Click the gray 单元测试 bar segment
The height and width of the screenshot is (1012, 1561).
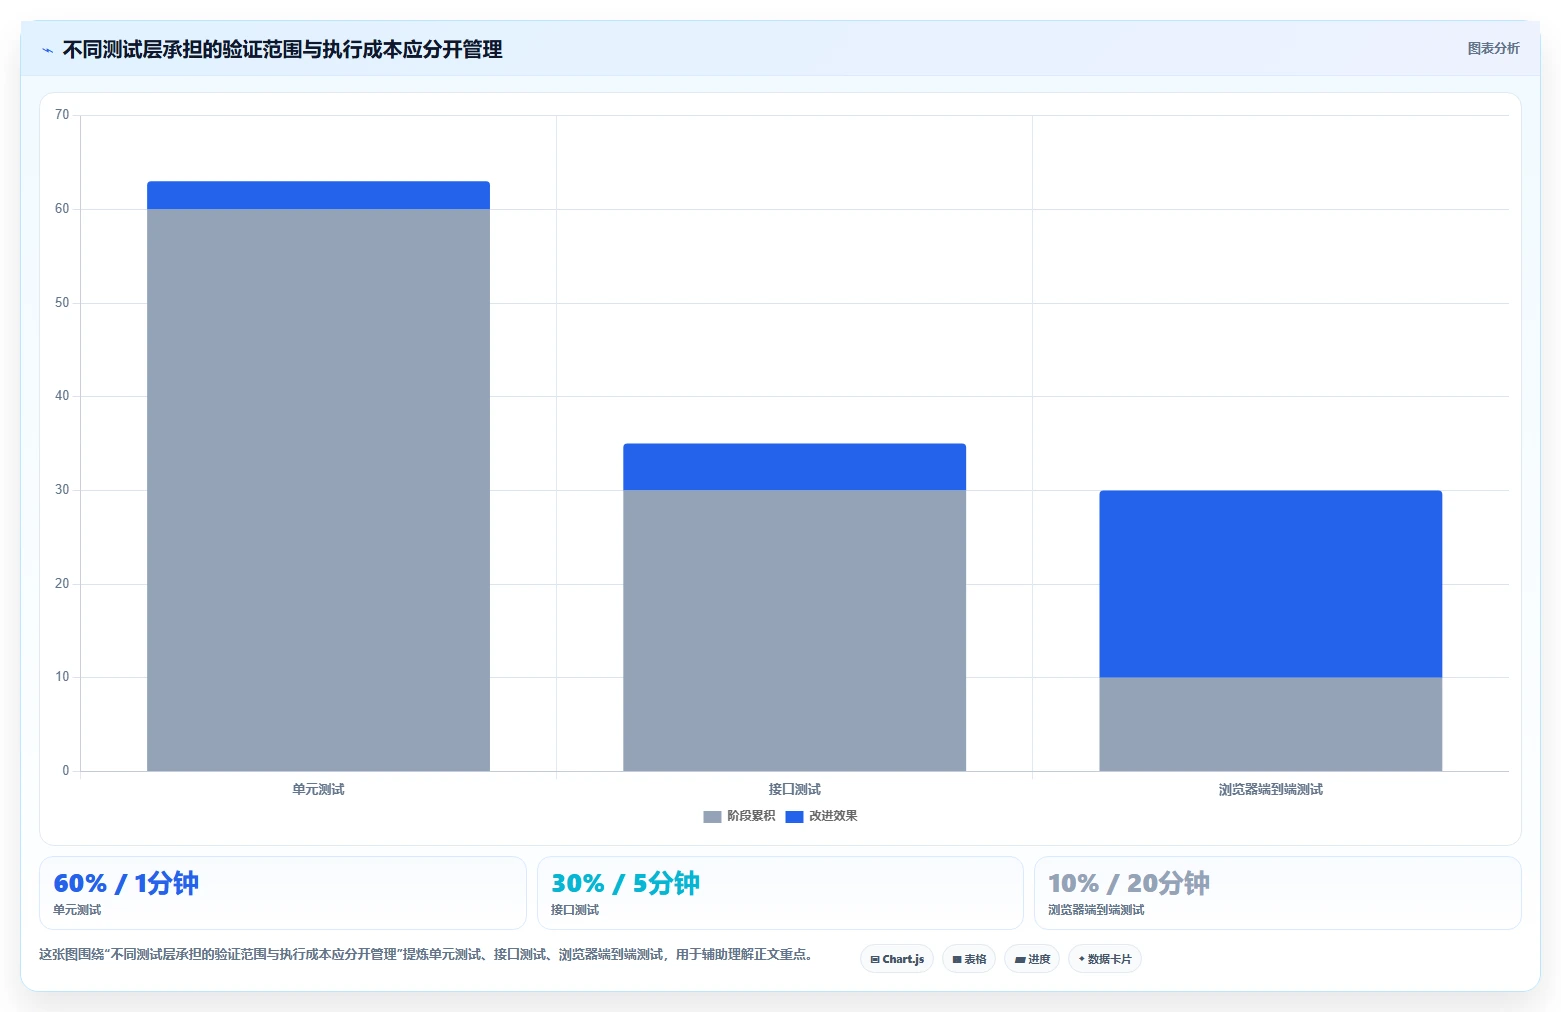coord(318,490)
